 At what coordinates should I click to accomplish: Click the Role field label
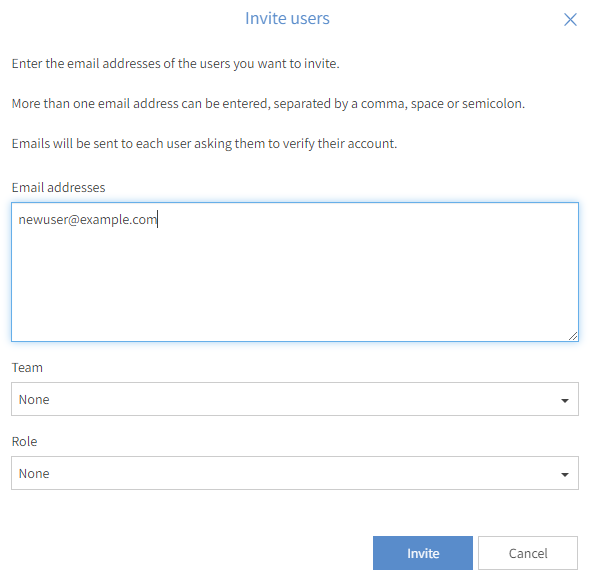(x=24, y=442)
